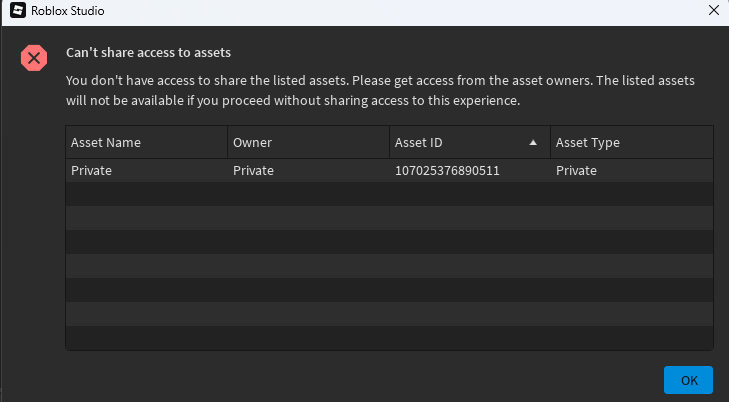Select asset ID 107025376890511 cell
Screen dimensions: 729x402
(470, 171)
